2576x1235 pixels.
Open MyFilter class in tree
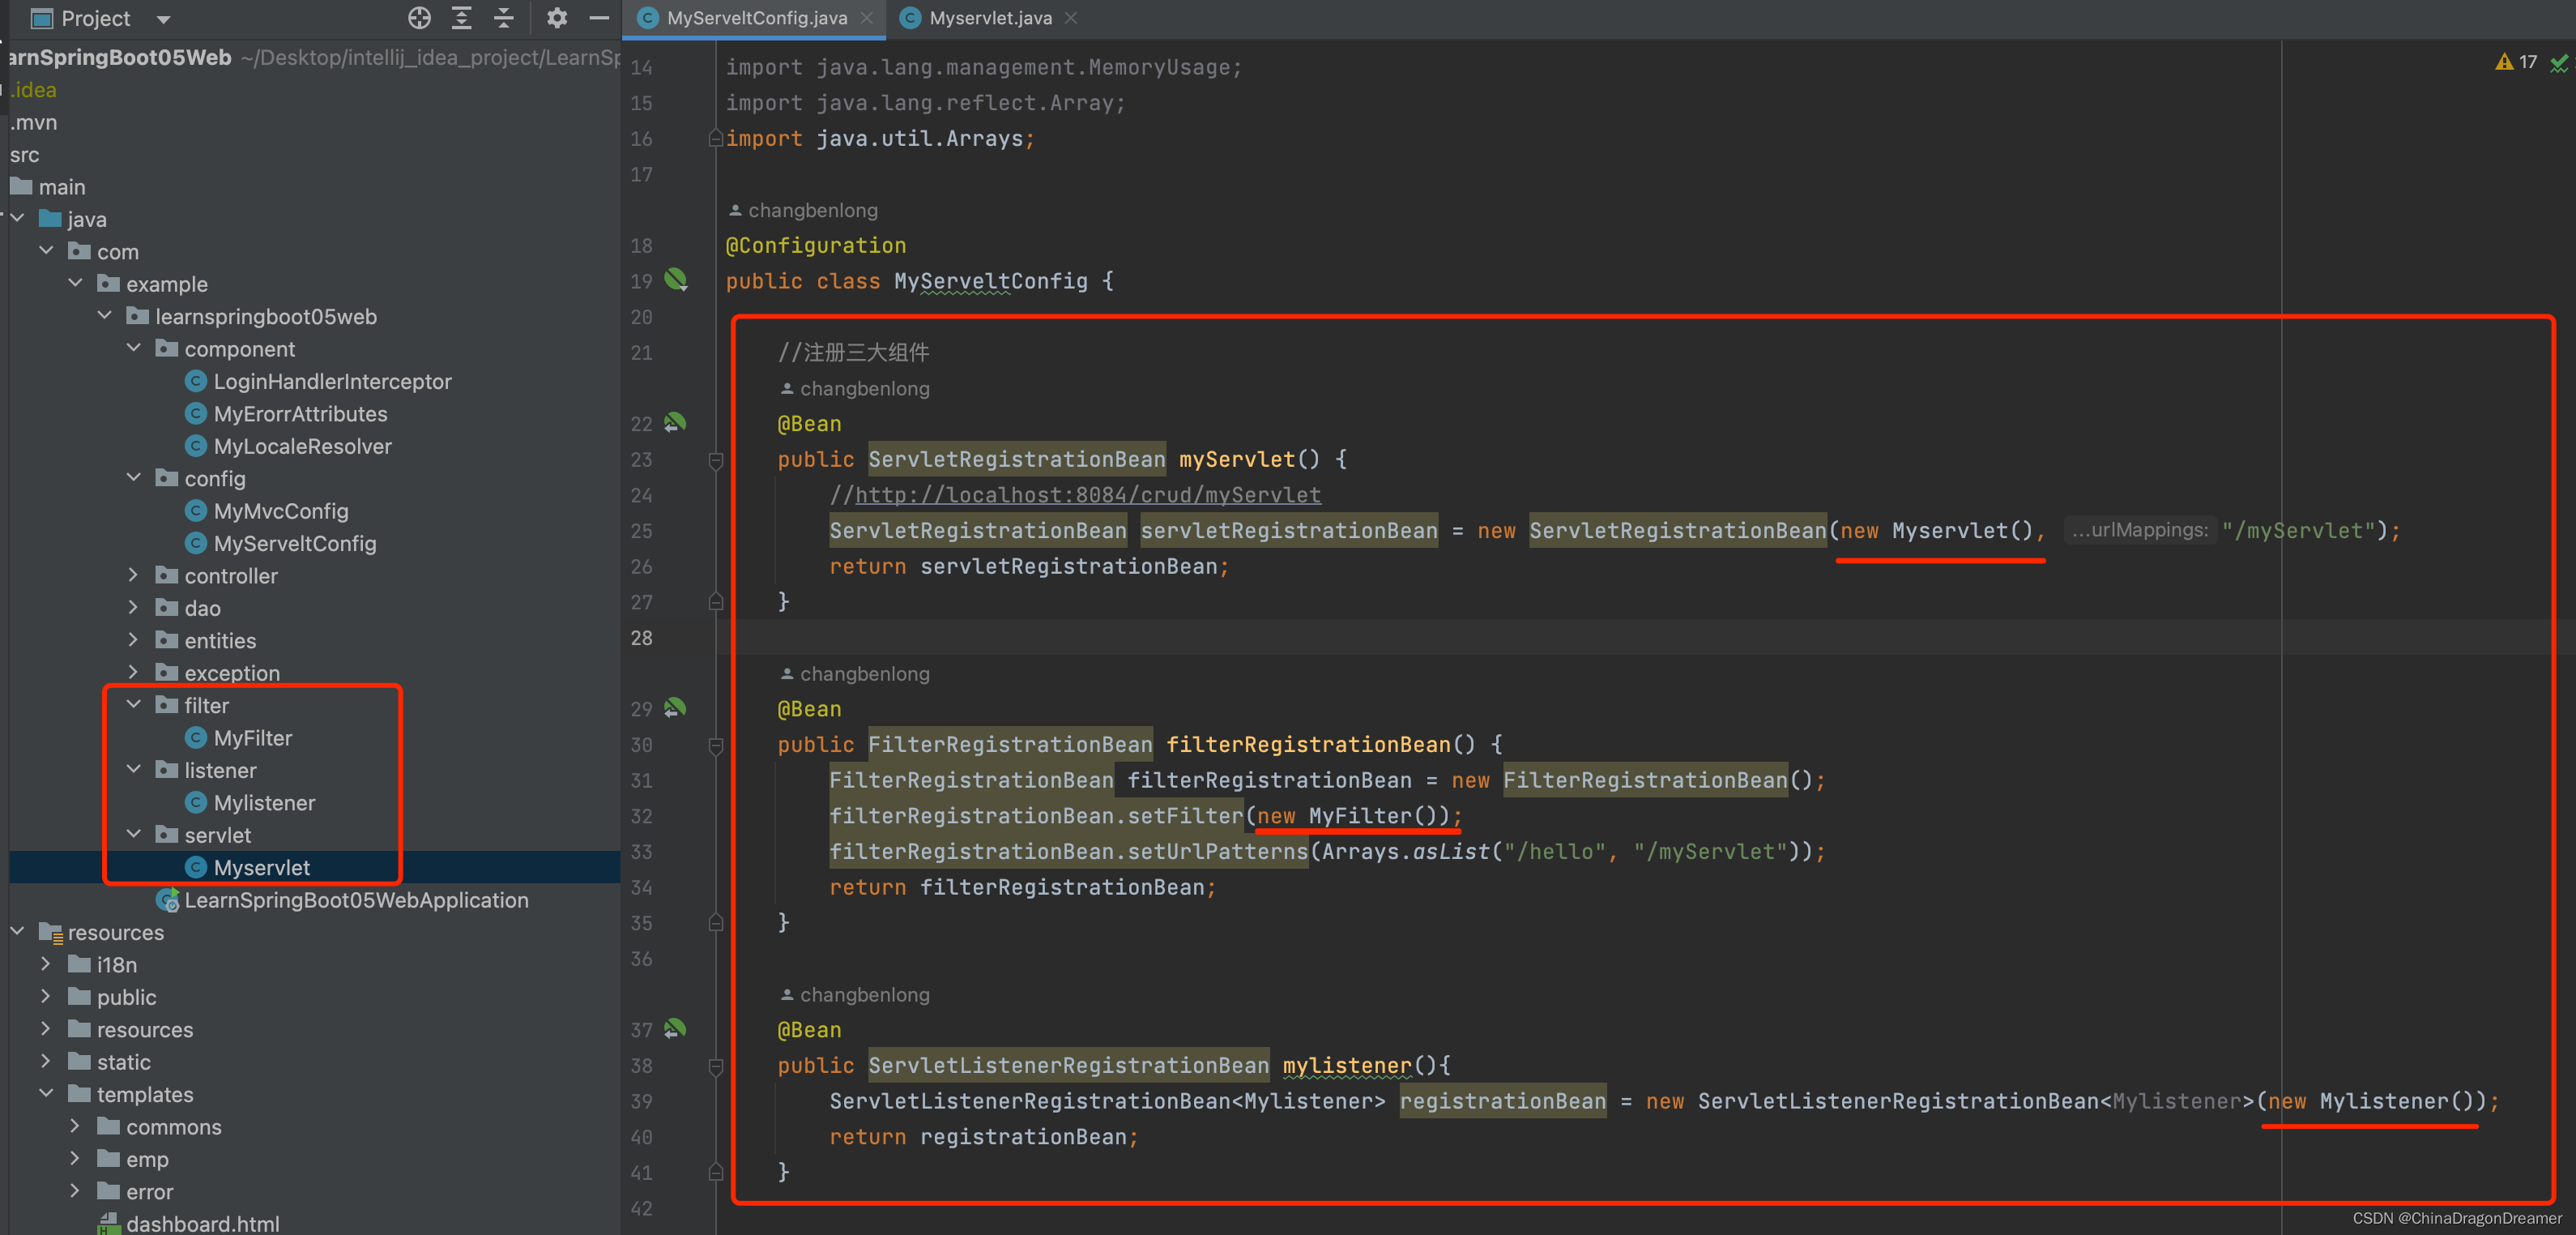point(252,737)
